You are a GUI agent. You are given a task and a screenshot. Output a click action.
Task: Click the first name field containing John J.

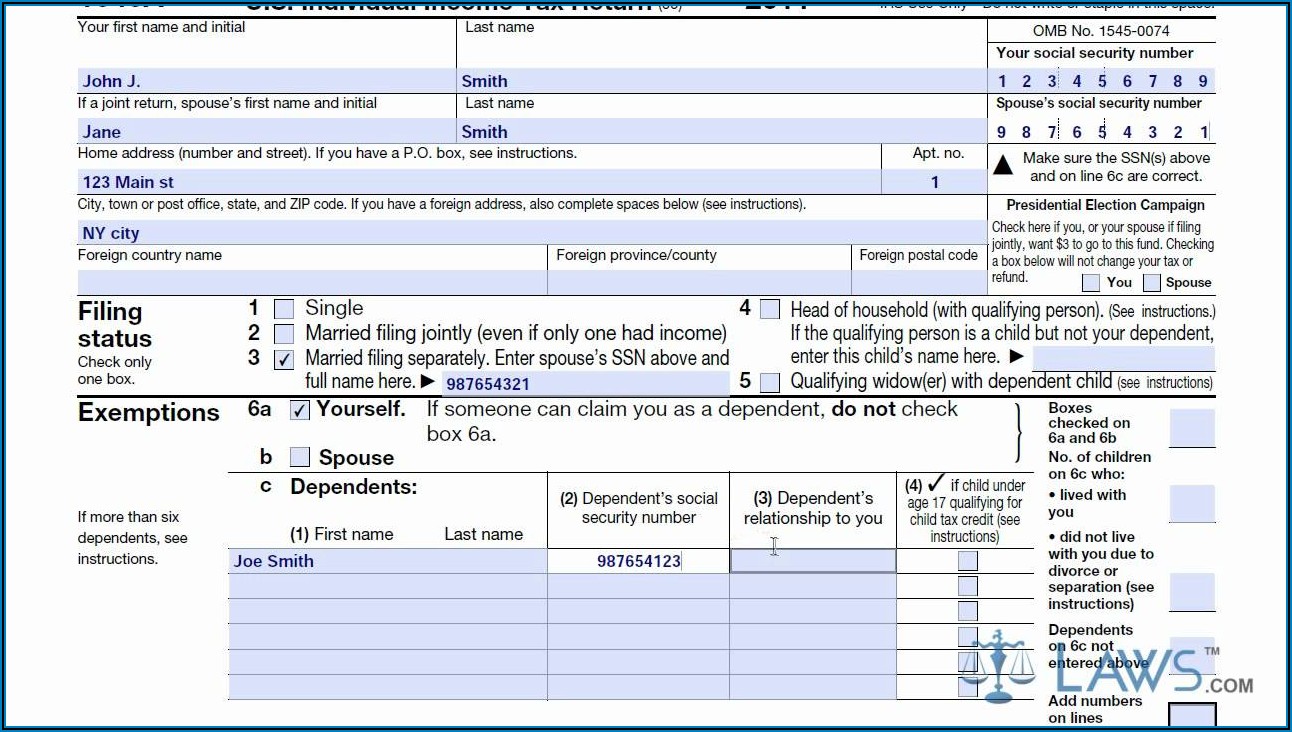pyautogui.click(x=266, y=81)
